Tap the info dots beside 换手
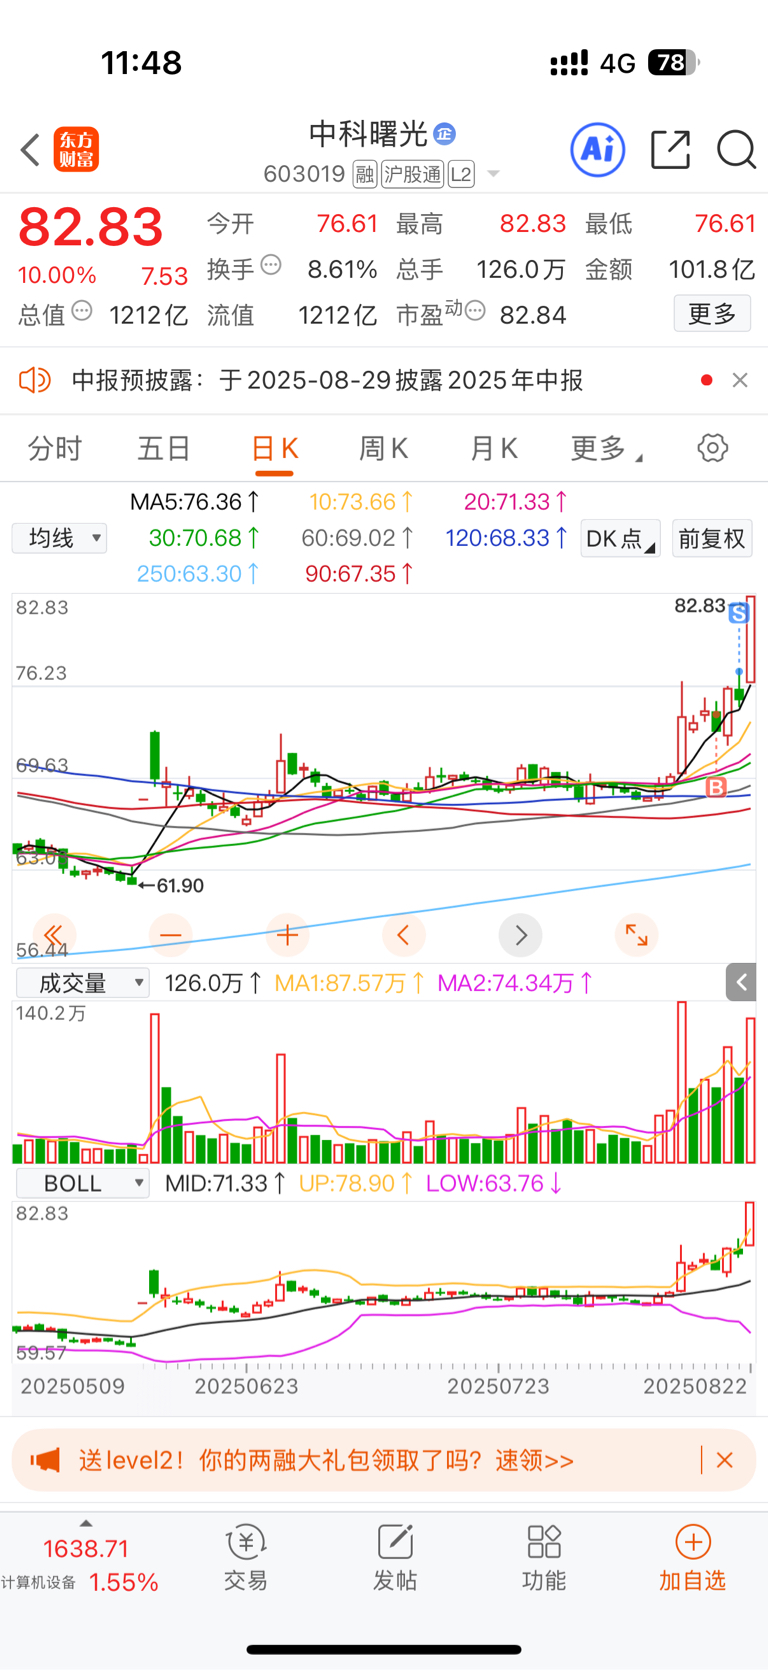The width and height of the screenshot is (768, 1670). pyautogui.click(x=271, y=265)
